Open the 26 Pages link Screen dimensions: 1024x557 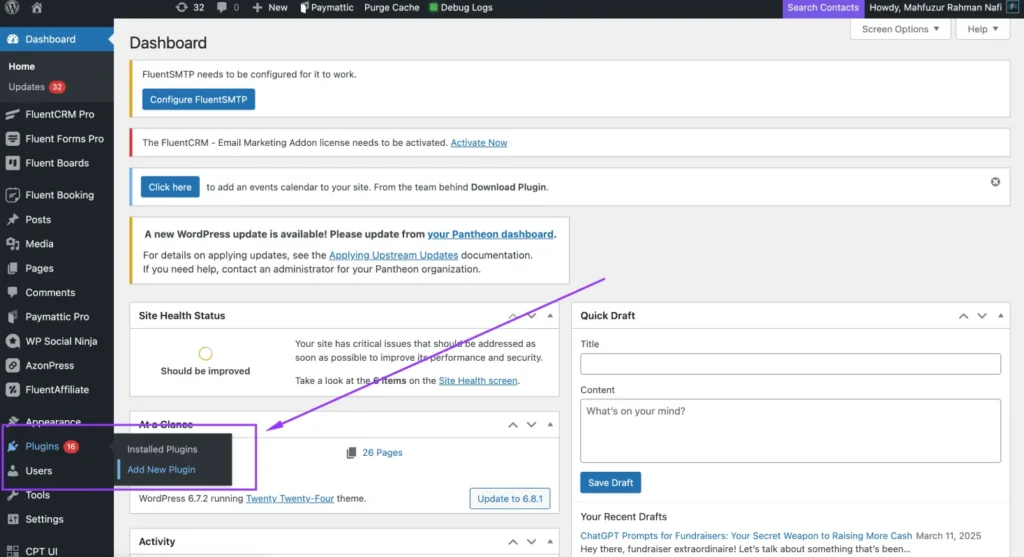pyautogui.click(x=382, y=453)
